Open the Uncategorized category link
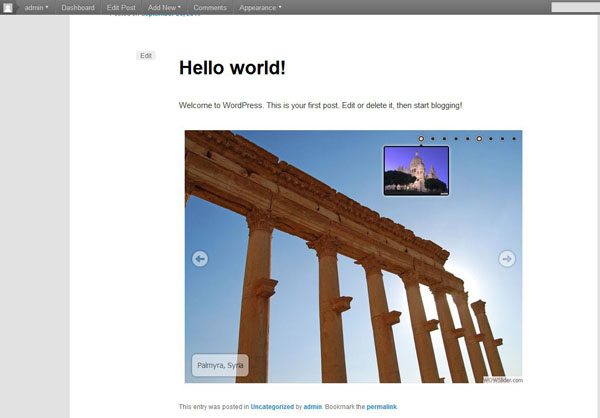Viewport: 600px width, 418px height. click(x=272, y=407)
